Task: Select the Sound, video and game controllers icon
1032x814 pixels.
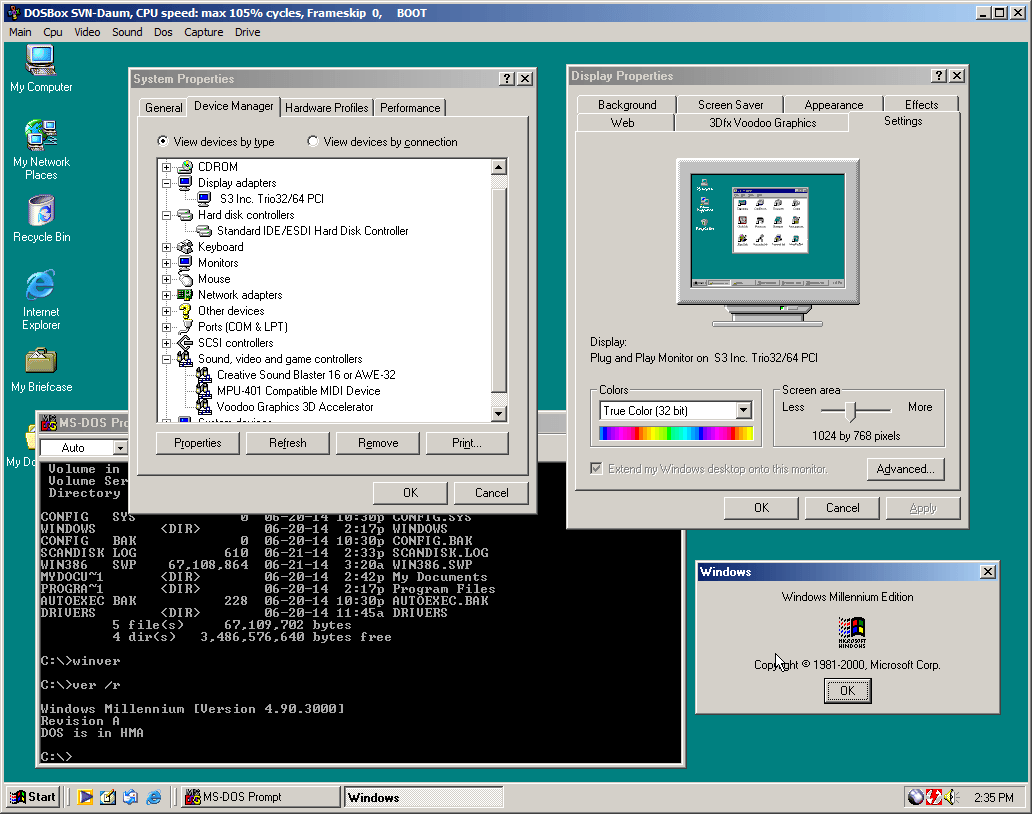Action: point(185,359)
